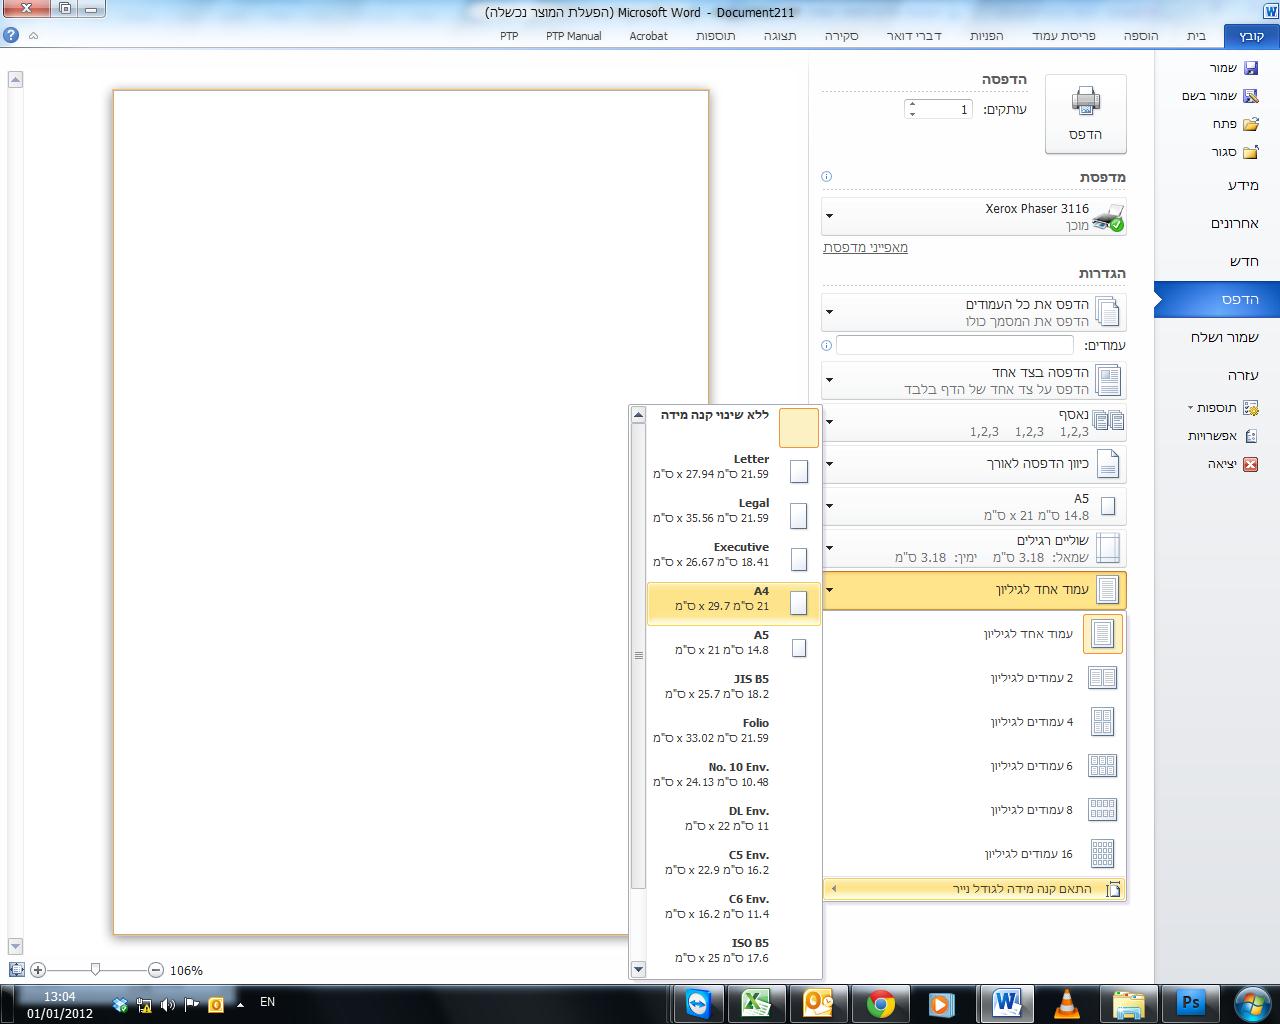The width and height of the screenshot is (1280, 1024).
Task: Open אפשרויות (Options) in backstage
Action: coord(1222,436)
